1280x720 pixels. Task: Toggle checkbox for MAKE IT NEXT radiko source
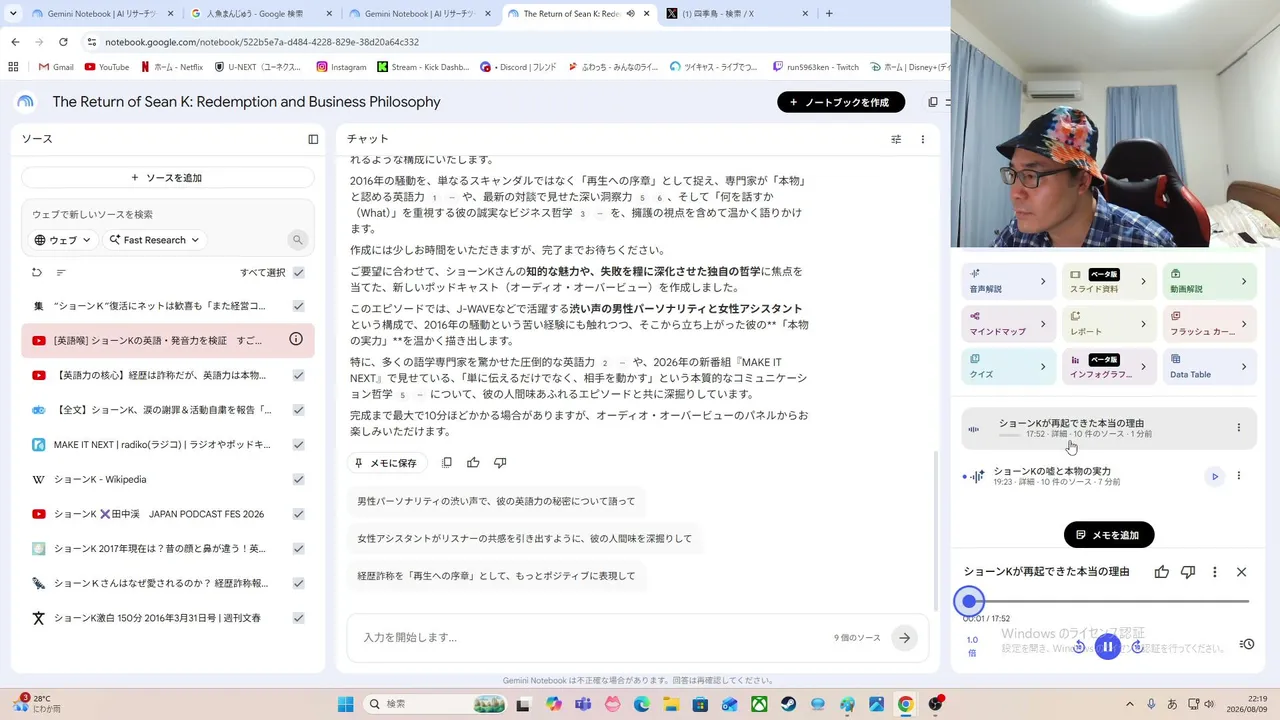point(298,444)
